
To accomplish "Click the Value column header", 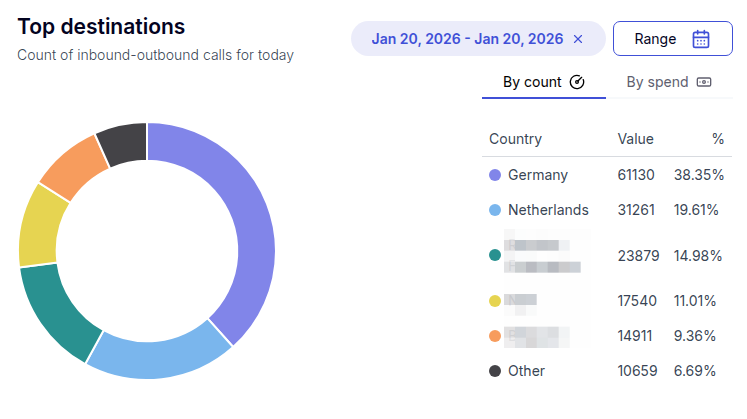I will [x=635, y=139].
